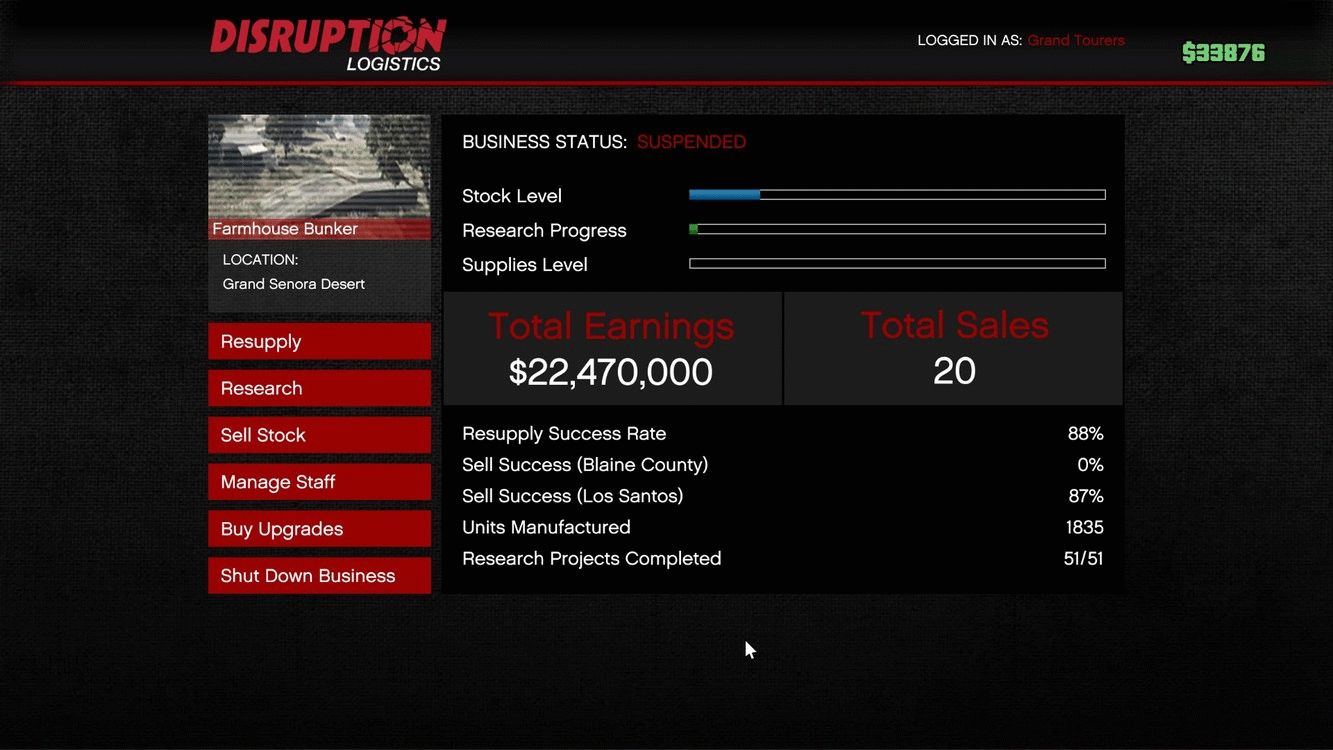Go to Buy Upgrades
Image resolution: width=1333 pixels, height=750 pixels.
[319, 529]
